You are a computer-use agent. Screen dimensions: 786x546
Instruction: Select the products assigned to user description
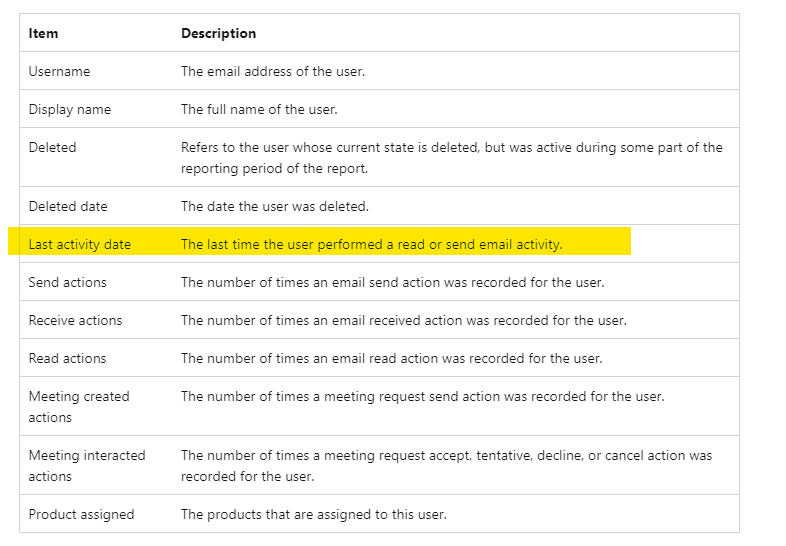[x=313, y=514]
